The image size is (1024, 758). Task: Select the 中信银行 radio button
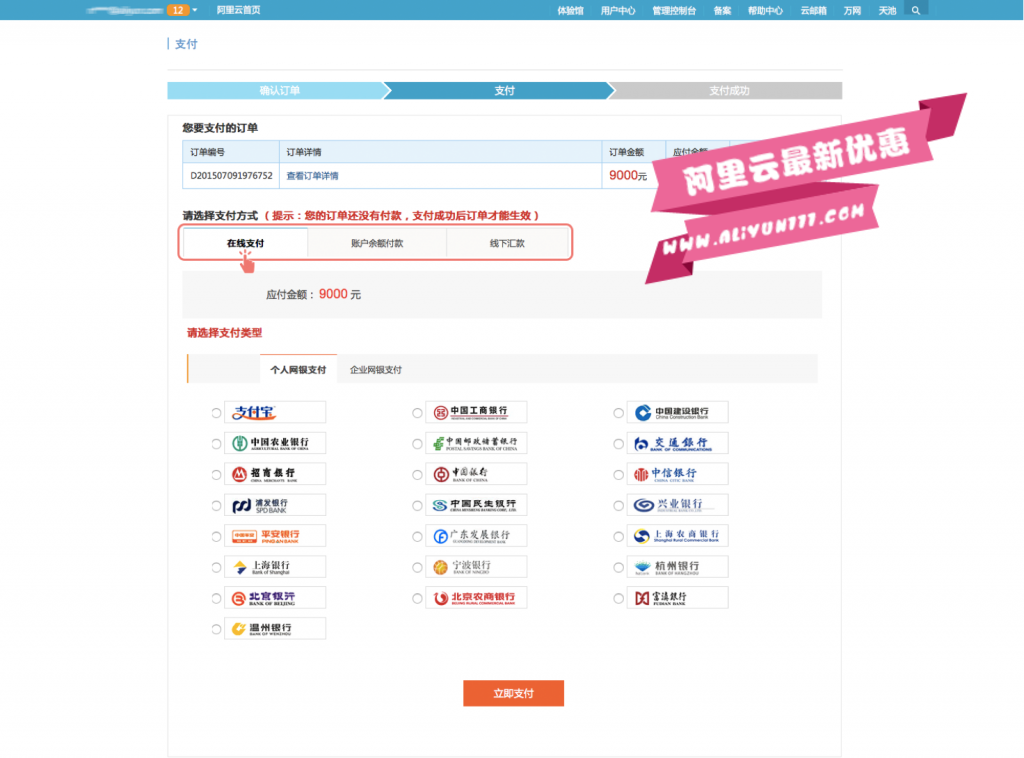click(x=618, y=475)
